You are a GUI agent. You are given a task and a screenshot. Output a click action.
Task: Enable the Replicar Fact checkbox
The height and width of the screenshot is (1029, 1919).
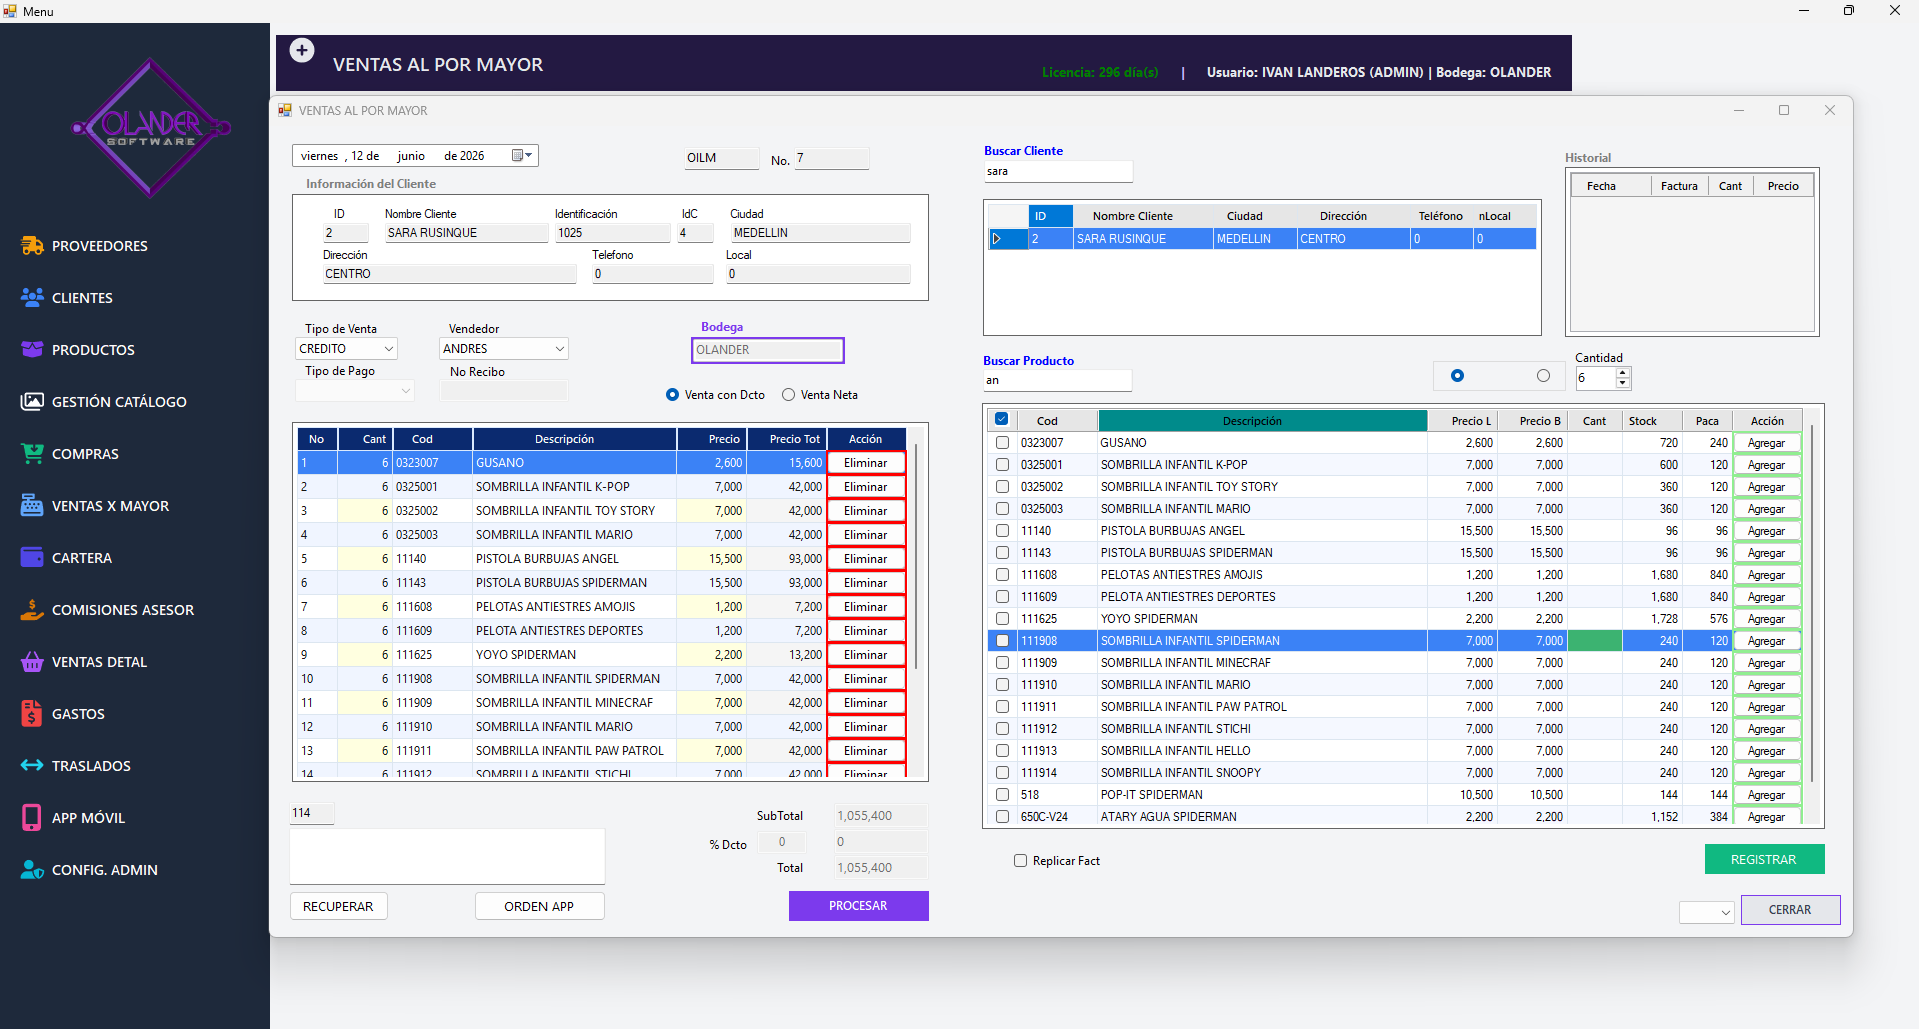point(1021,861)
